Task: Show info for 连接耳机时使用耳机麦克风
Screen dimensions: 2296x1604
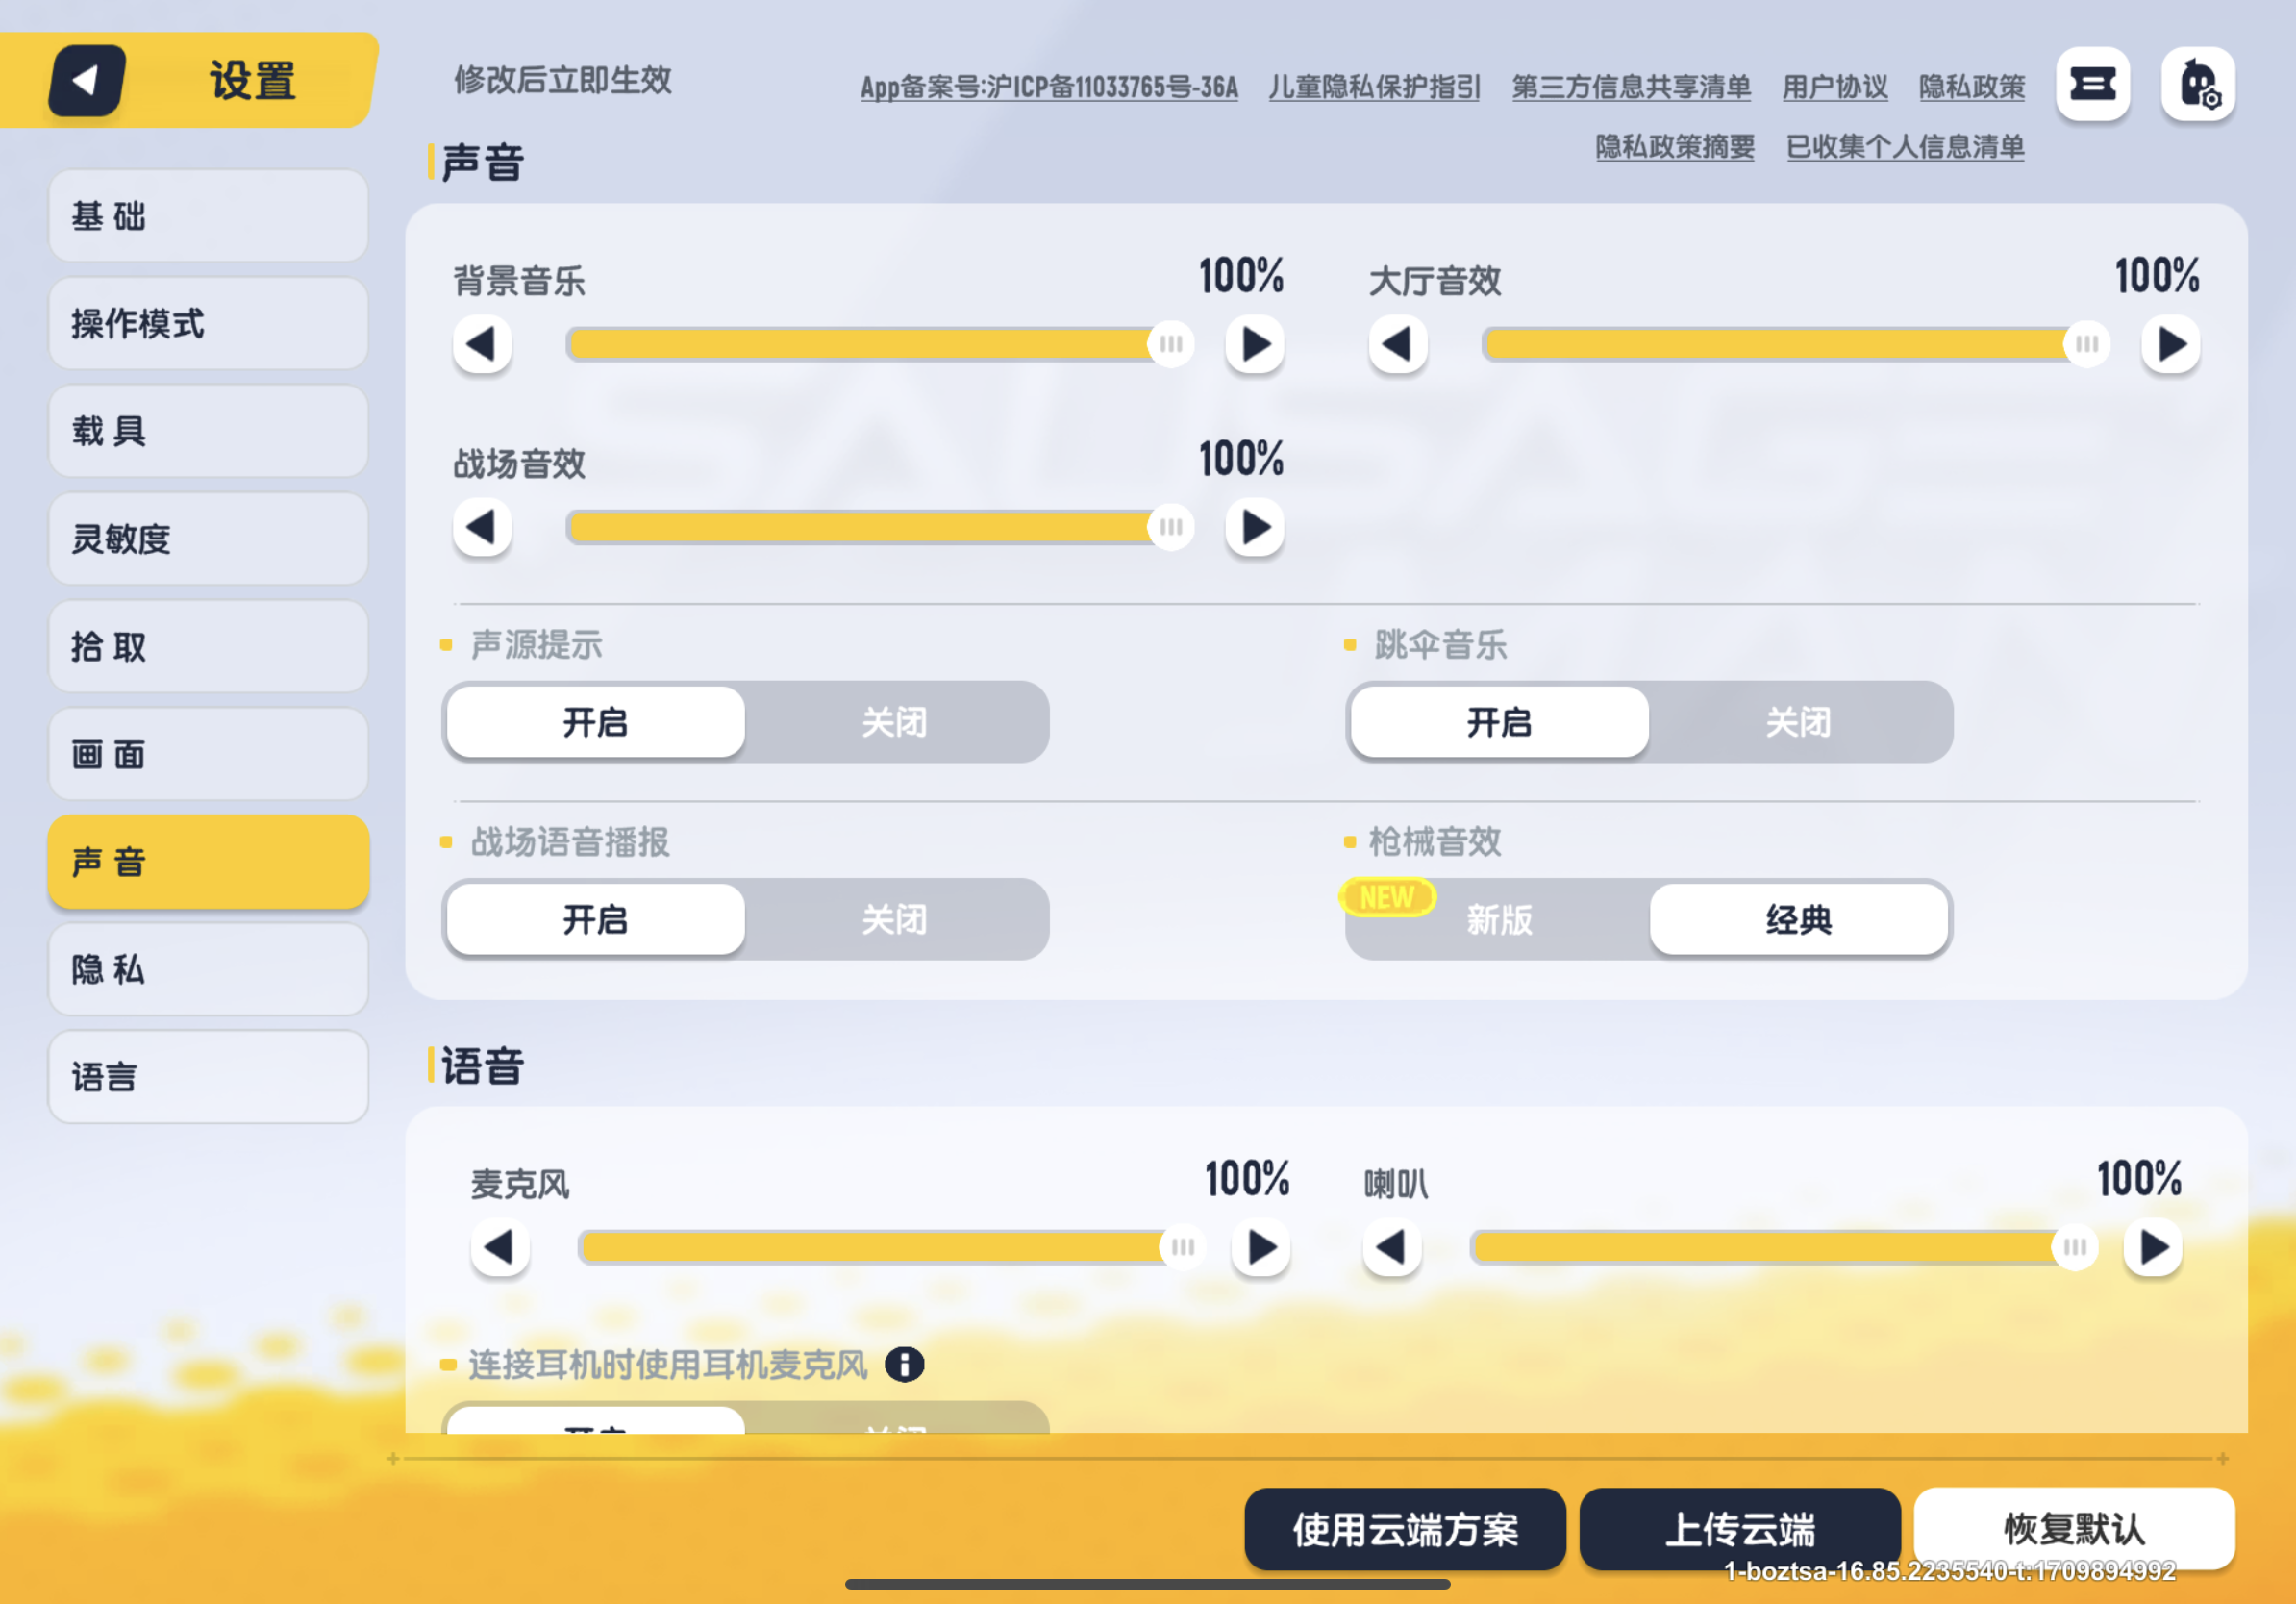Action: [905, 1364]
